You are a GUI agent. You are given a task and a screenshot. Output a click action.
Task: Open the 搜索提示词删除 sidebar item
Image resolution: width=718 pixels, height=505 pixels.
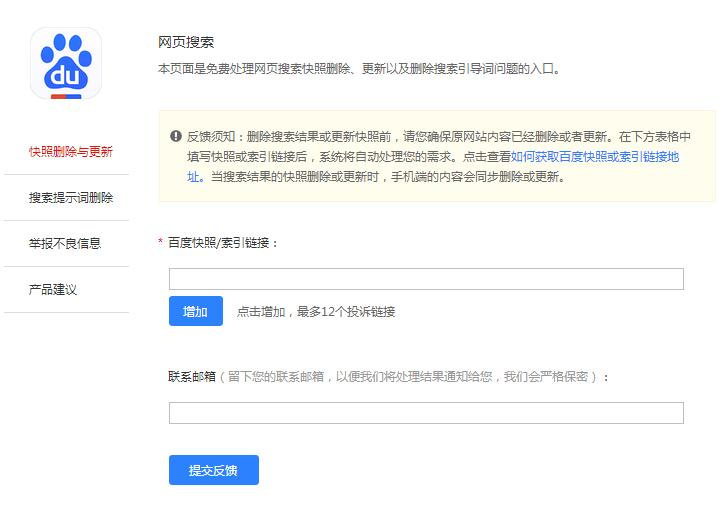click(x=70, y=198)
